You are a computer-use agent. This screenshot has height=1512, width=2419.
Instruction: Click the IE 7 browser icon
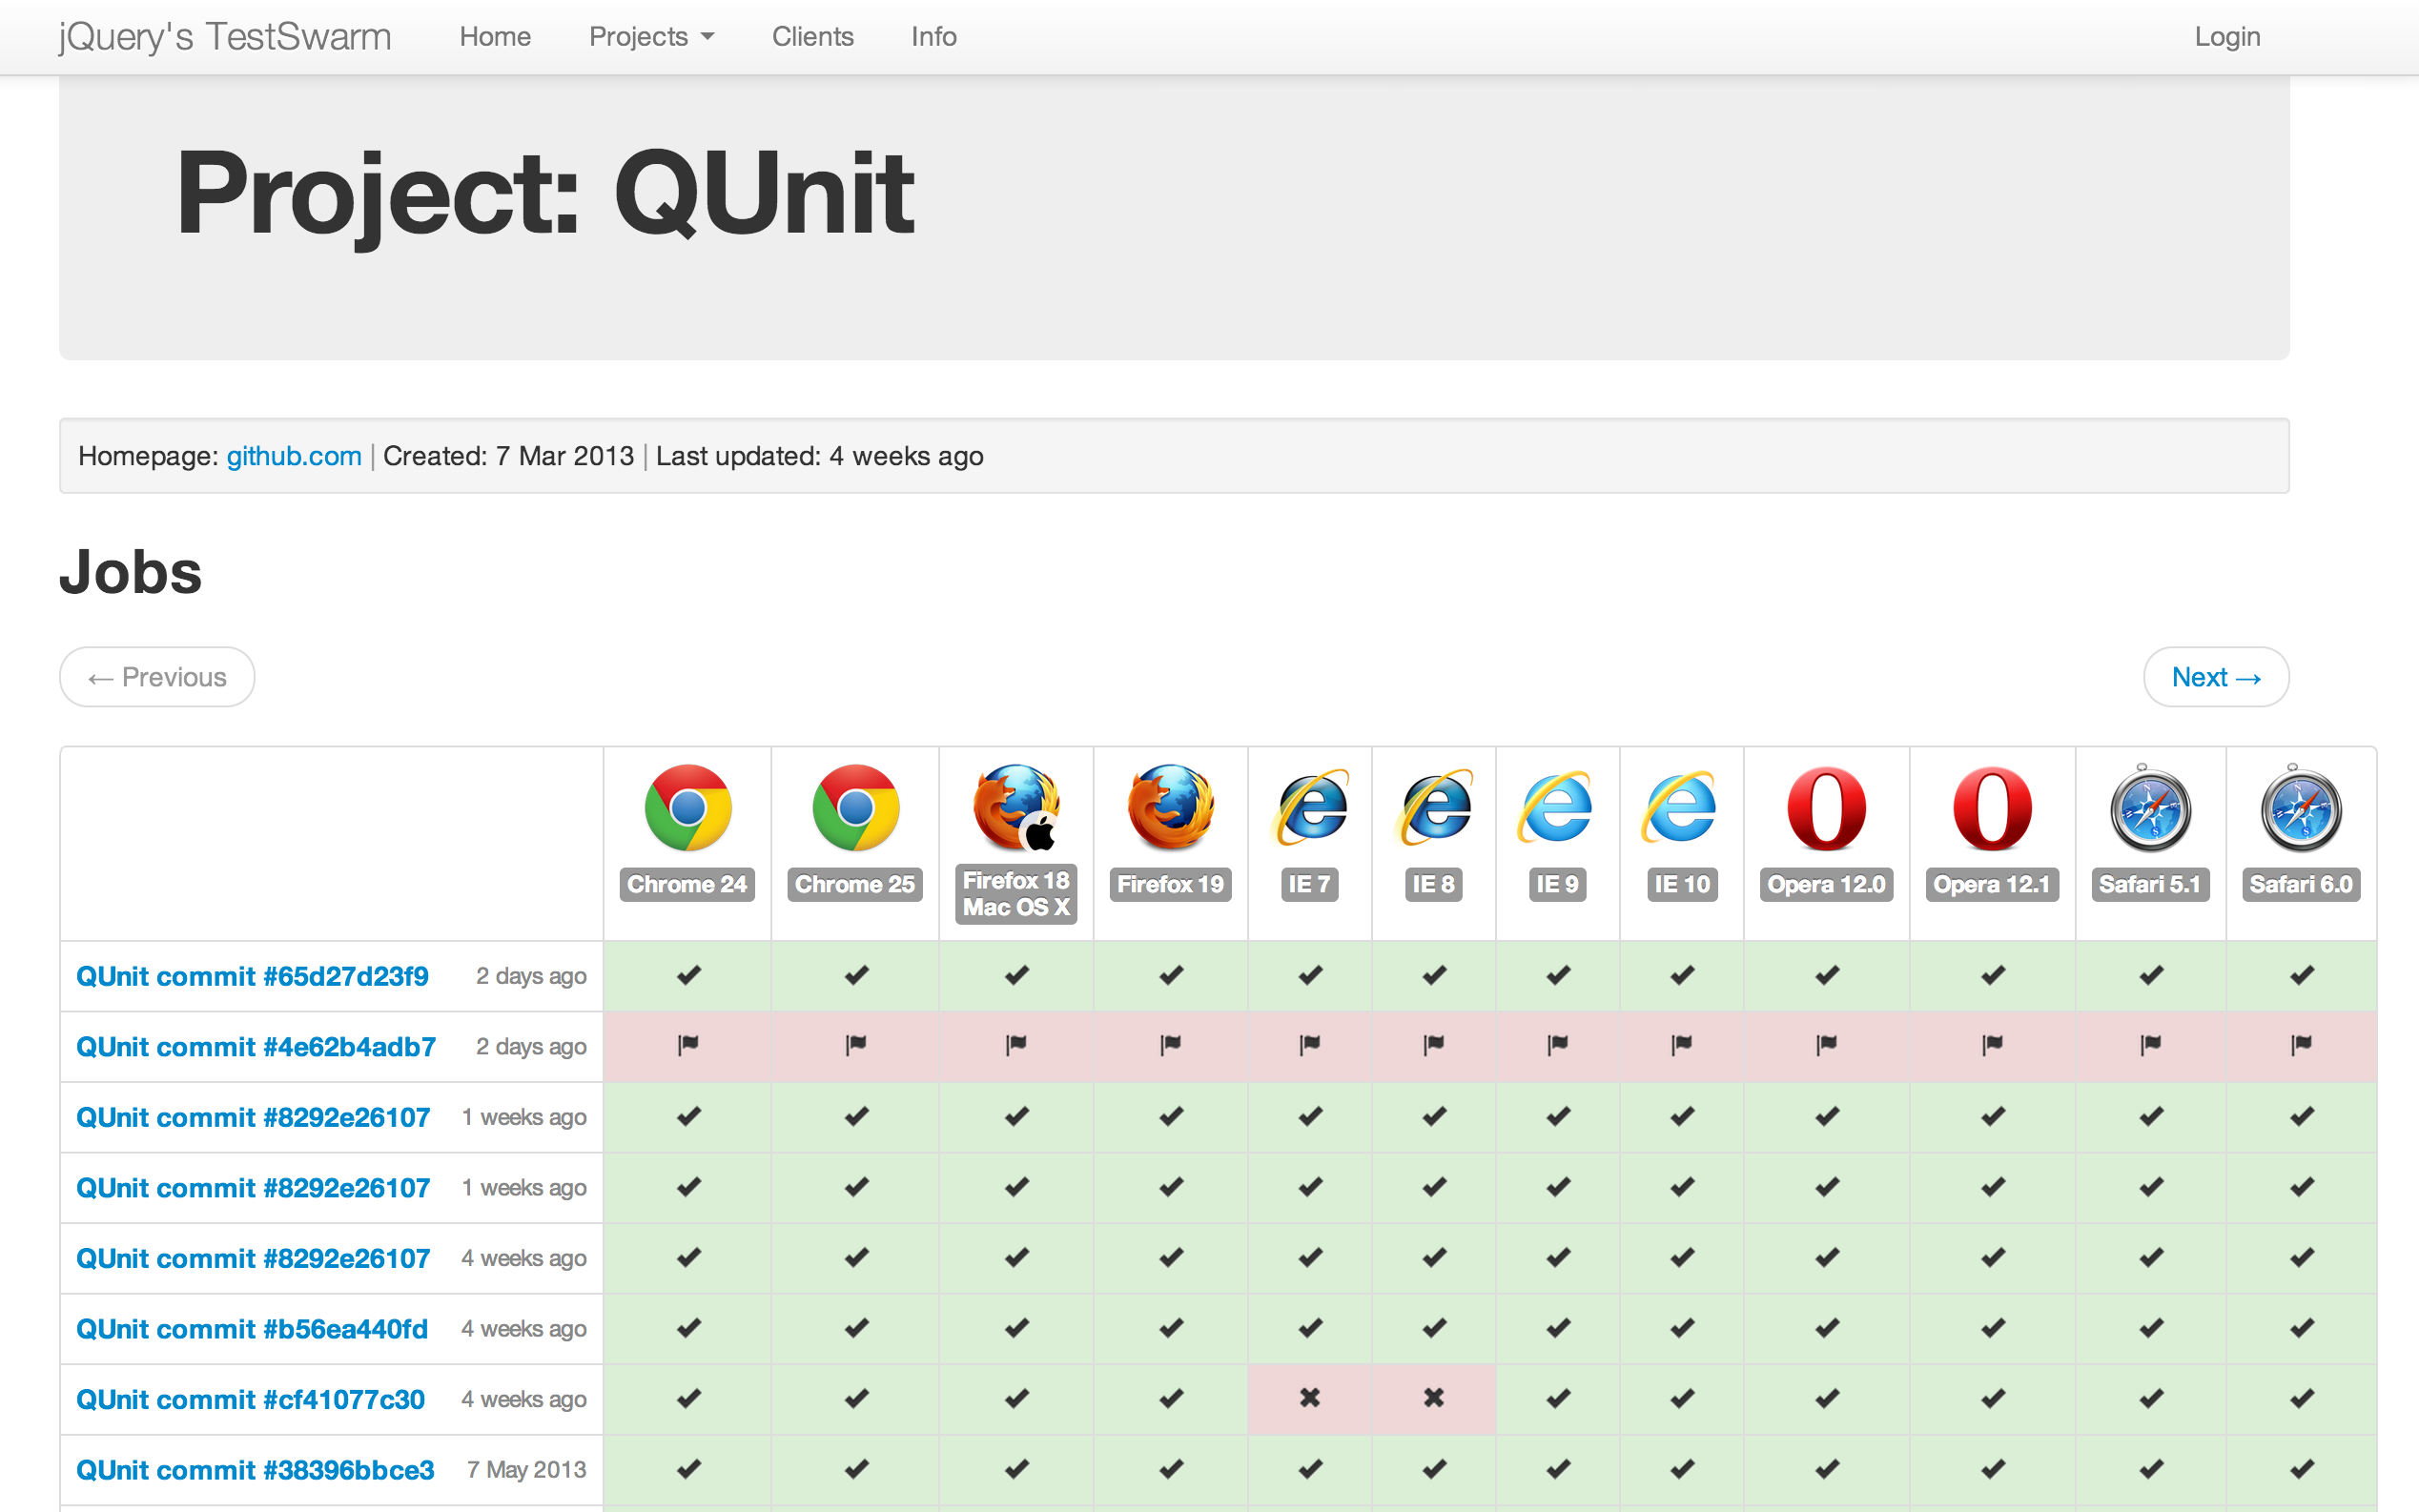pos(1310,808)
